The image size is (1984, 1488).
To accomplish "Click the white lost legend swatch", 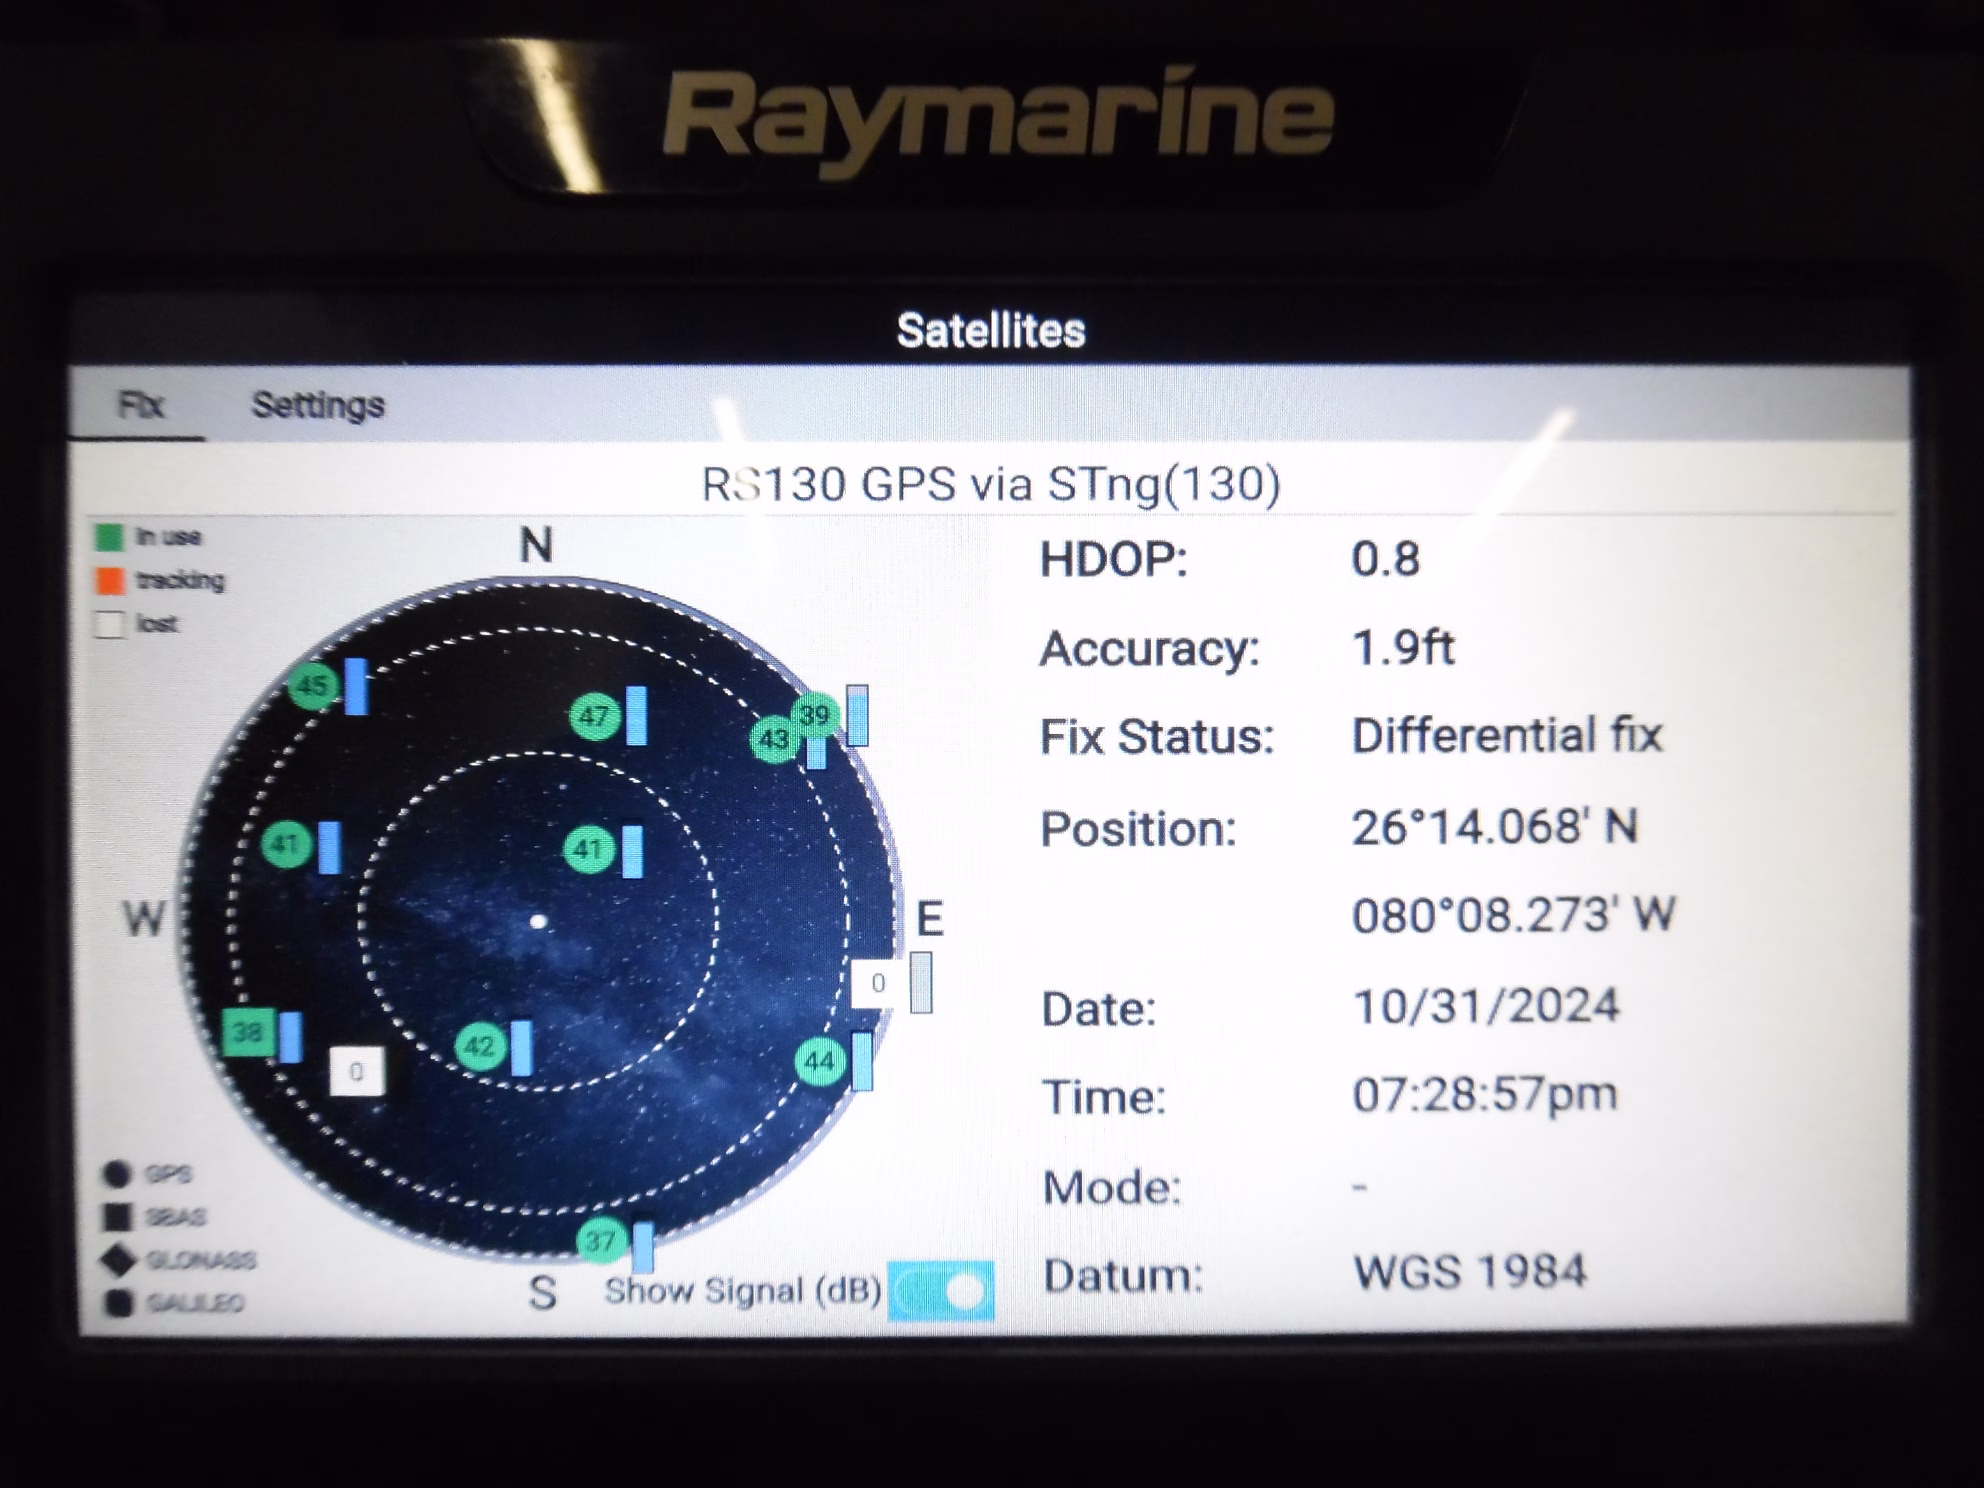I will pos(109,624).
